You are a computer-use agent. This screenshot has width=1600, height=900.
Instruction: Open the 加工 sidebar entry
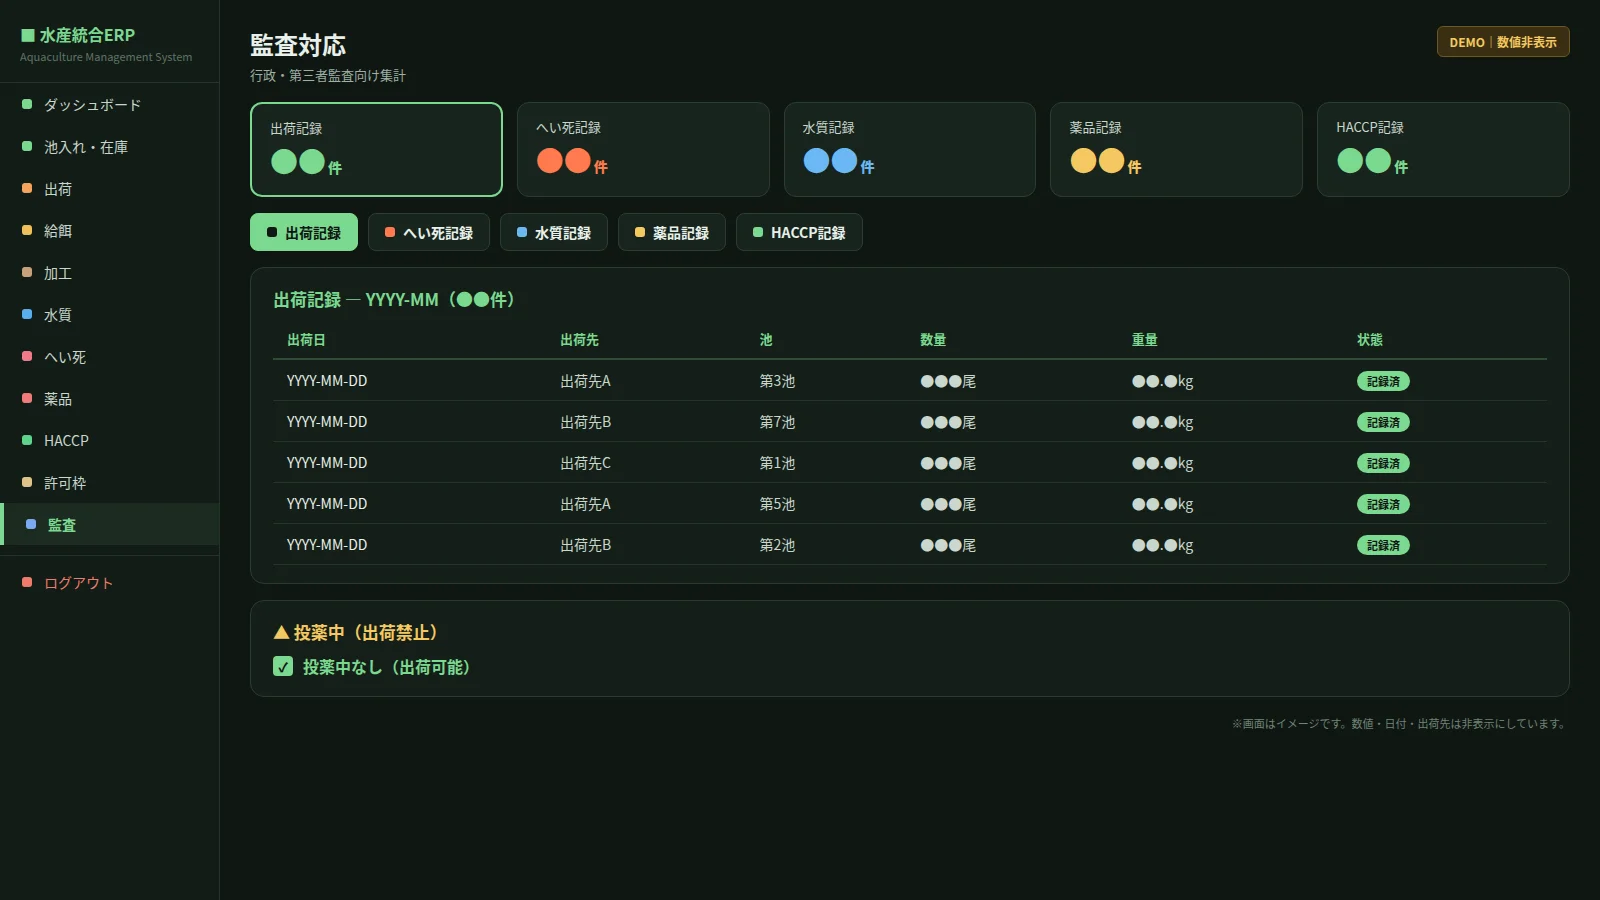pyautogui.click(x=109, y=273)
